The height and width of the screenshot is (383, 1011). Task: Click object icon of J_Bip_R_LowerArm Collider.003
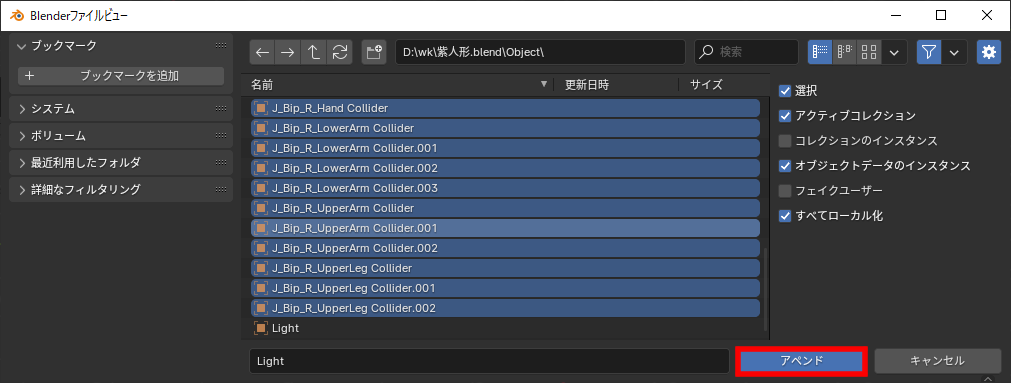pyautogui.click(x=260, y=188)
